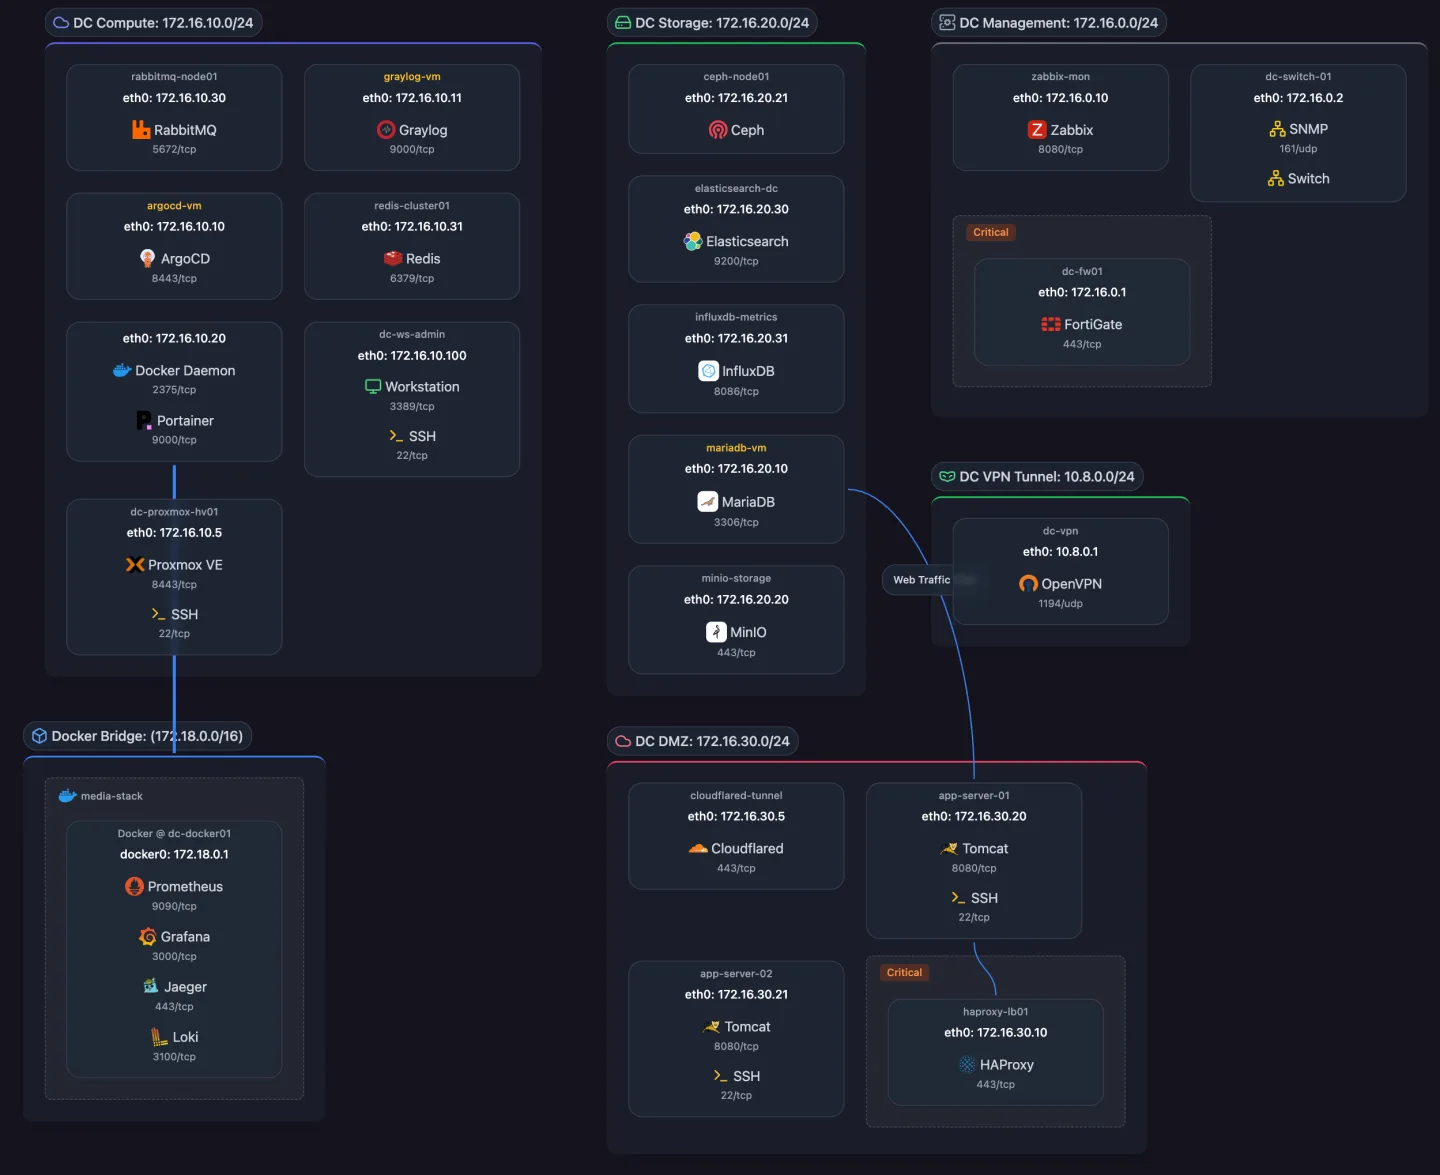Select the RabbitMQ icon on rabbitmq-node01

tap(140, 129)
